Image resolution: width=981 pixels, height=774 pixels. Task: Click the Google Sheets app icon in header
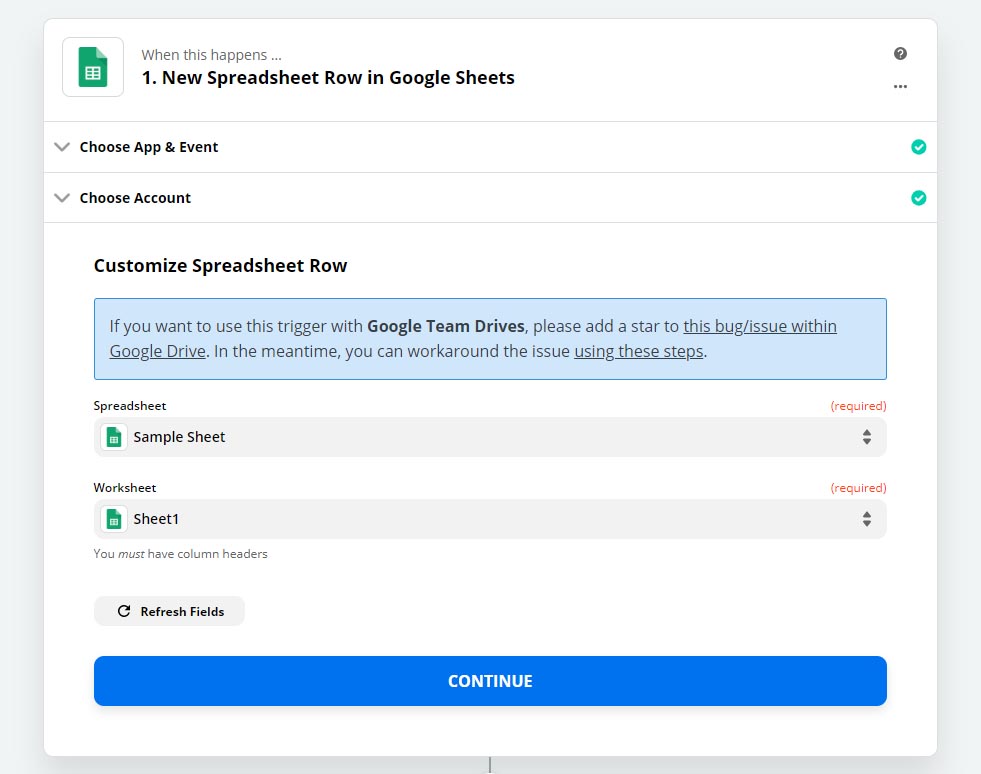93,67
